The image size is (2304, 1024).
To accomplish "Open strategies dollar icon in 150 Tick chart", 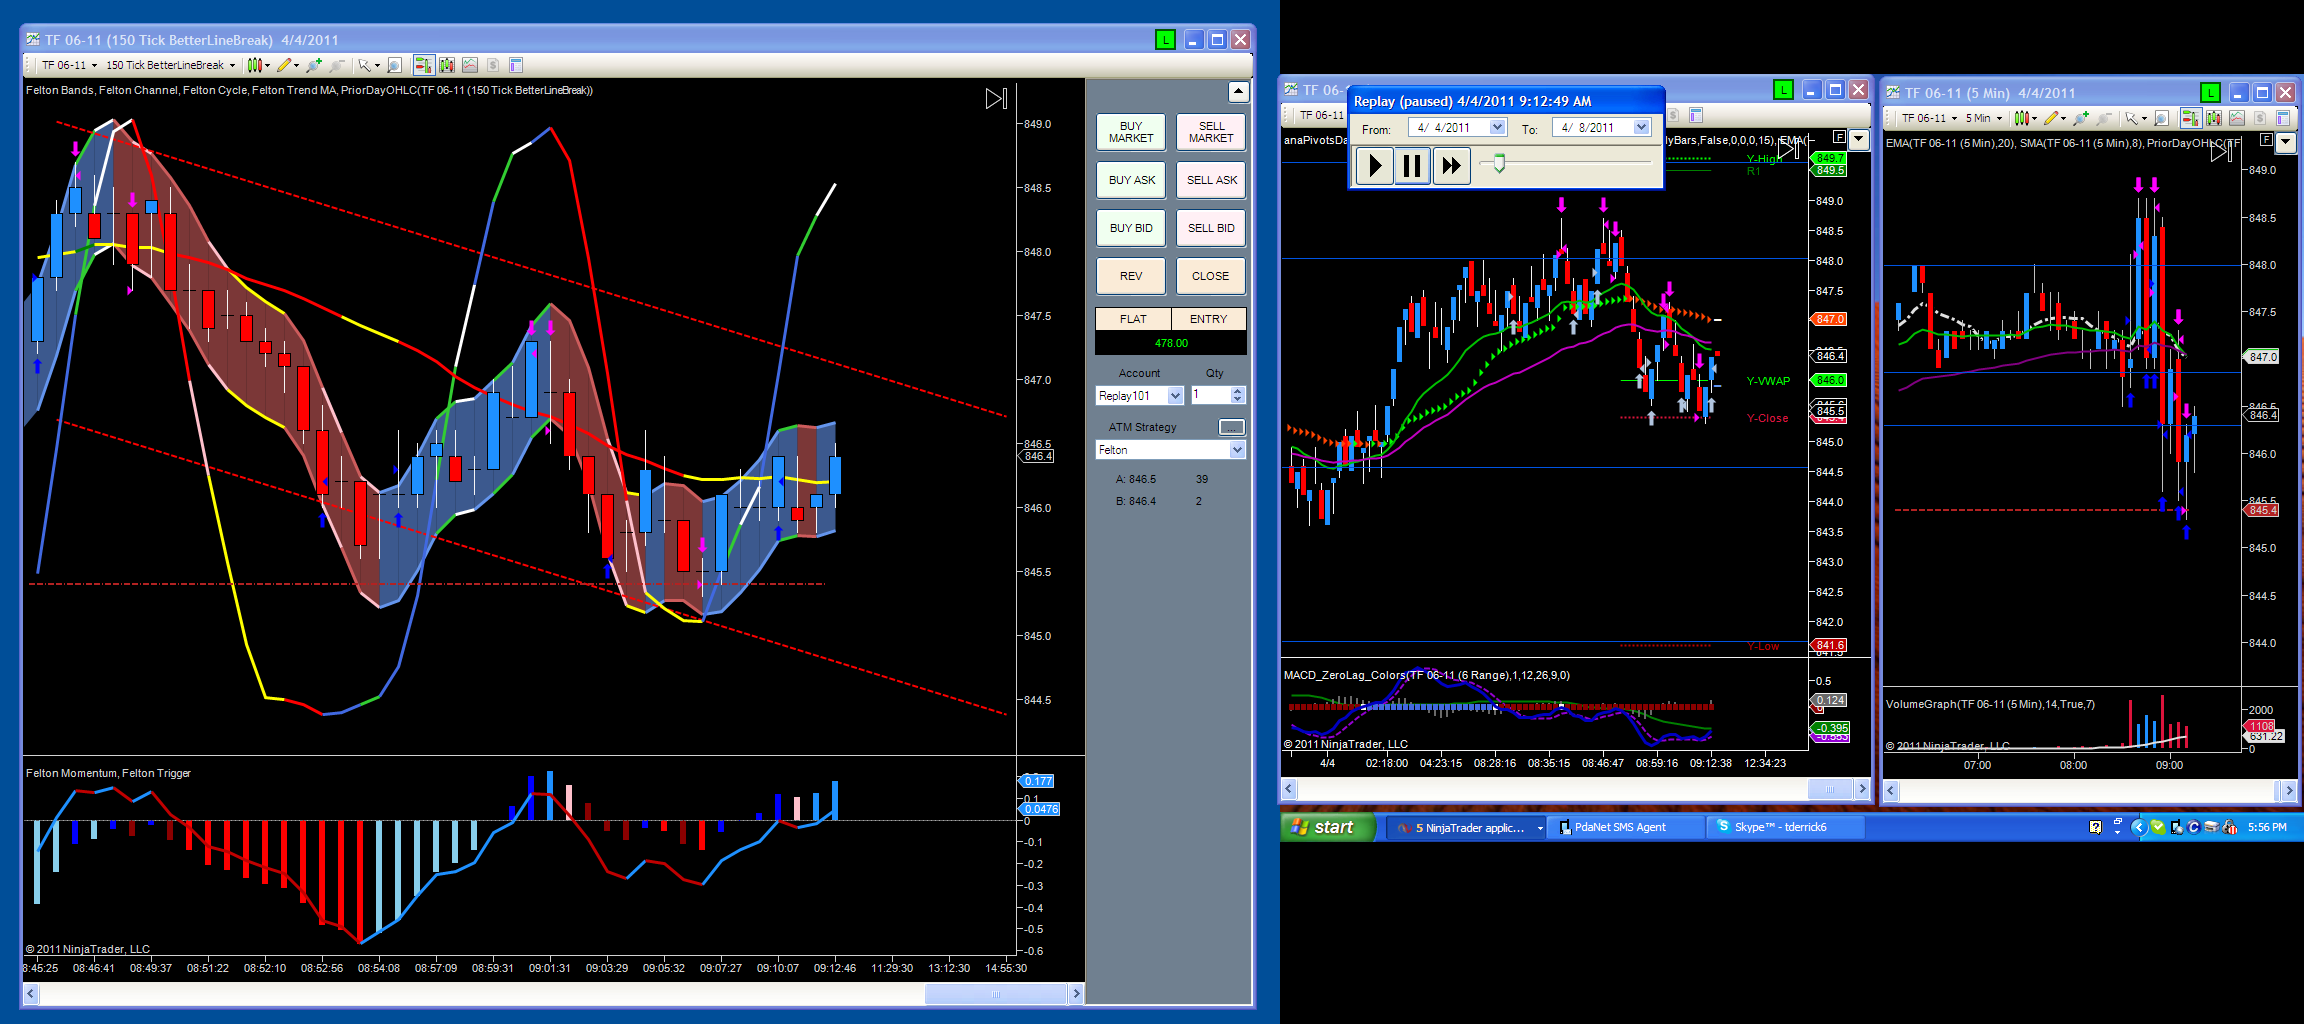I will click(x=493, y=65).
